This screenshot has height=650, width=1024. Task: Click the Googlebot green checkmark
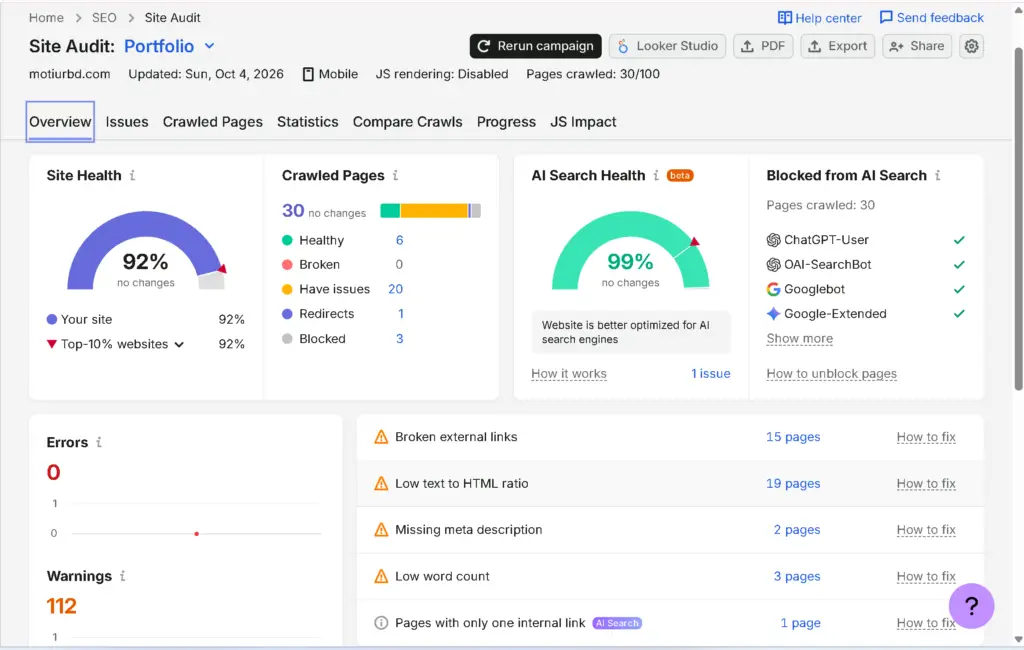959,289
